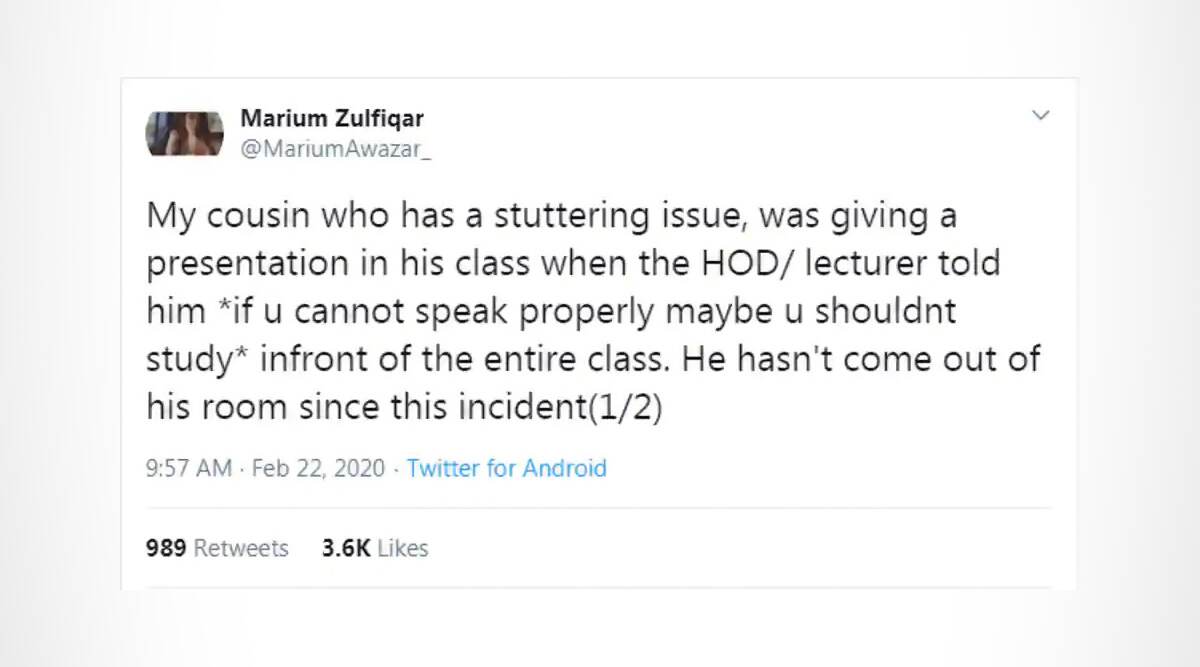
Task: View the 3.6K Likes list
Action: (375, 548)
